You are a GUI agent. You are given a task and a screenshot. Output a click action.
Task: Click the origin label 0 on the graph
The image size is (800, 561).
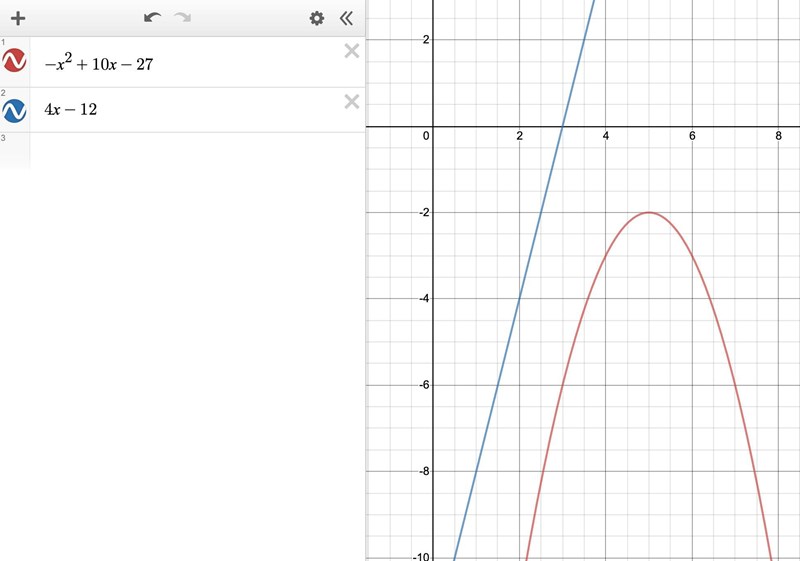426,137
